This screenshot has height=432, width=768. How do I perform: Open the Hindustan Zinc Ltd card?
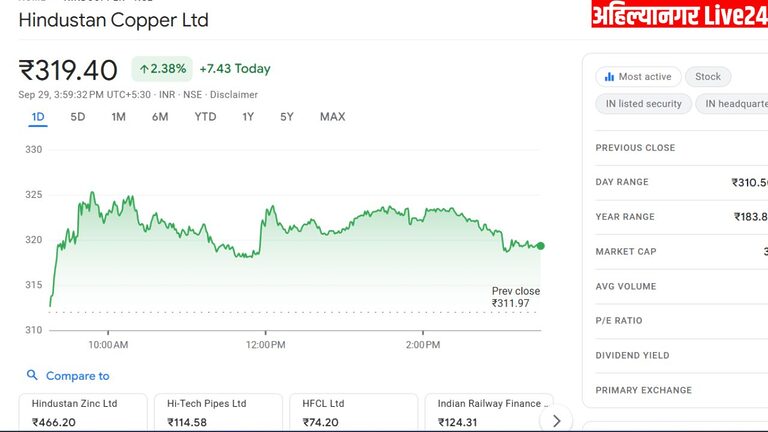[x=82, y=412]
